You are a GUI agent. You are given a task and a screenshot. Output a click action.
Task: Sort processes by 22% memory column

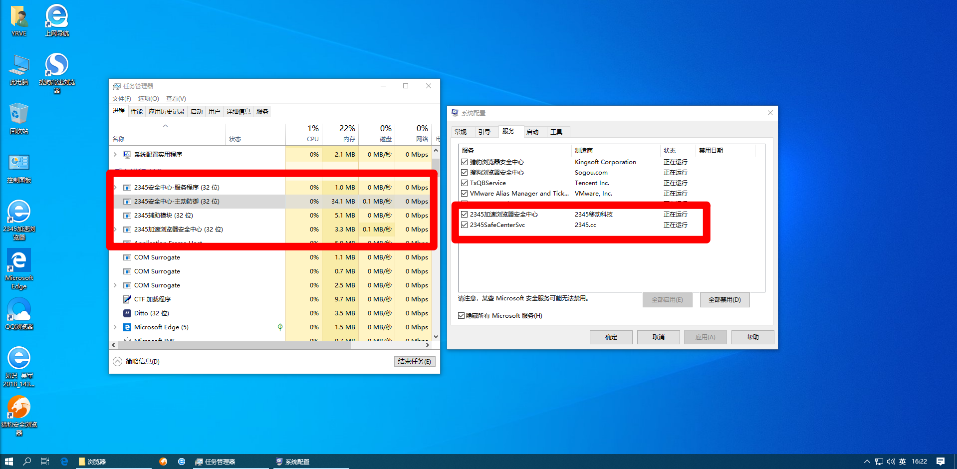click(341, 134)
